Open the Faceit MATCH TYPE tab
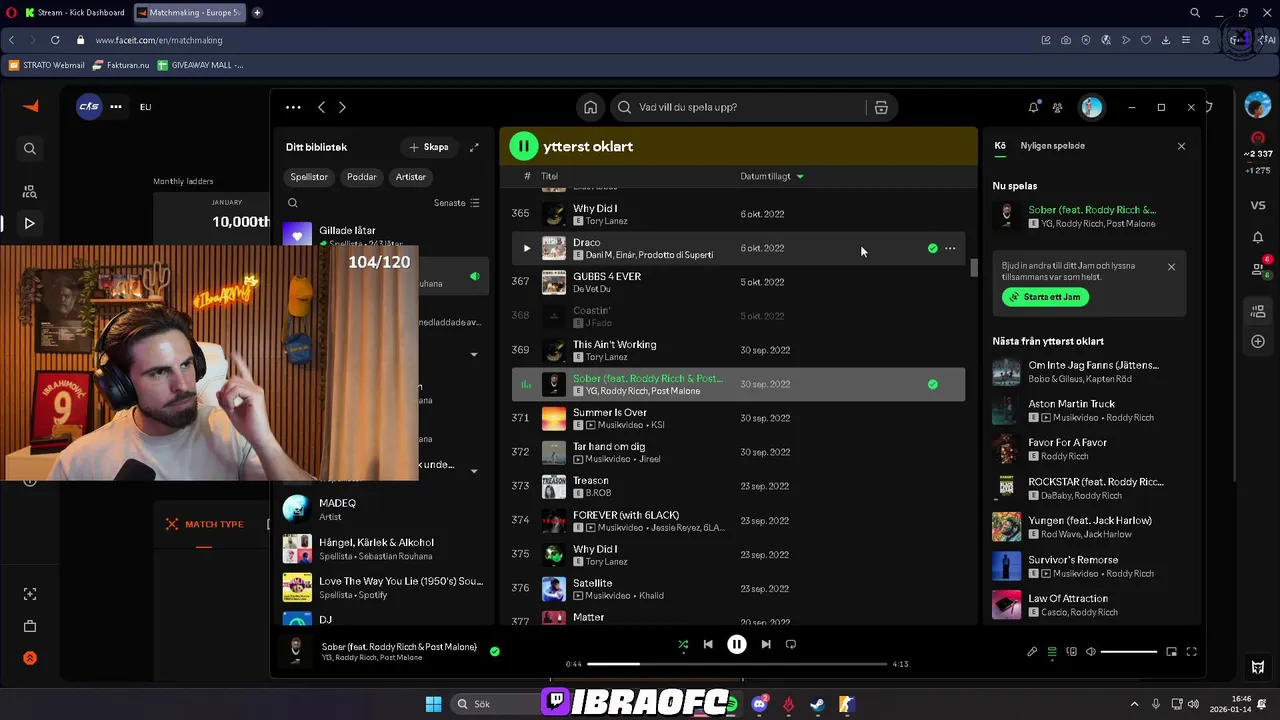The image size is (1280, 720). coord(204,524)
